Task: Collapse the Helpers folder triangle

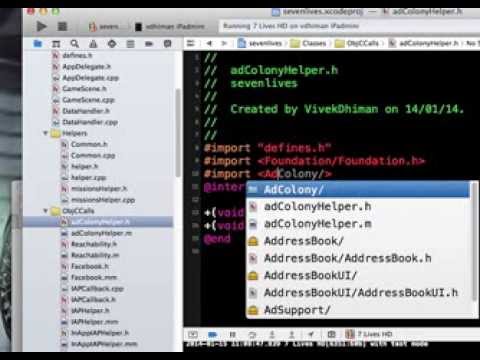Action: coord(46,133)
